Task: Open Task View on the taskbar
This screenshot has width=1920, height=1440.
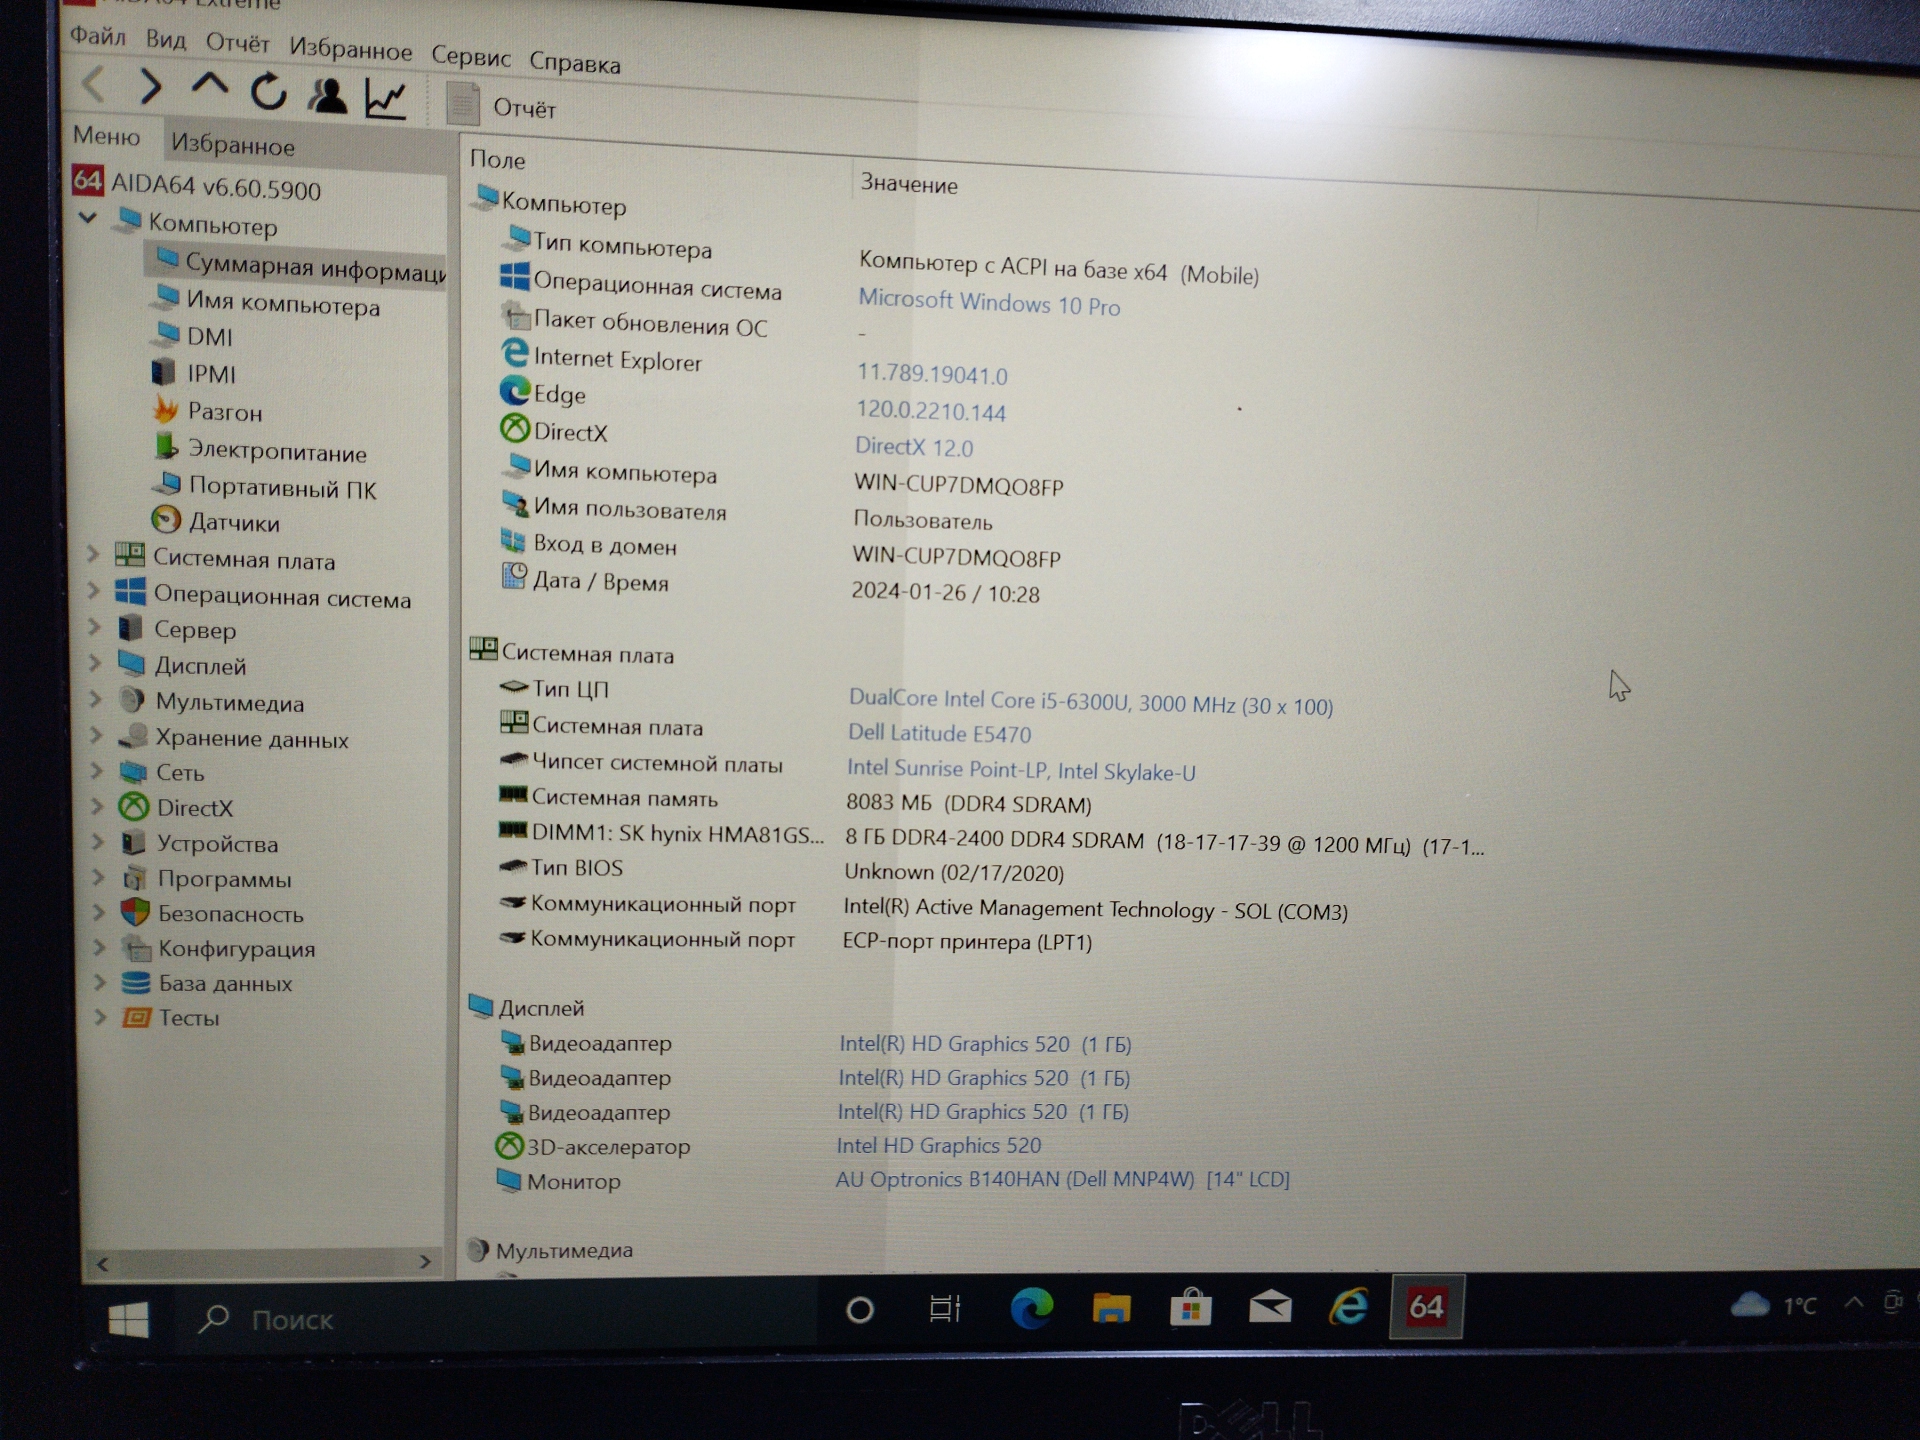Action: click(944, 1308)
